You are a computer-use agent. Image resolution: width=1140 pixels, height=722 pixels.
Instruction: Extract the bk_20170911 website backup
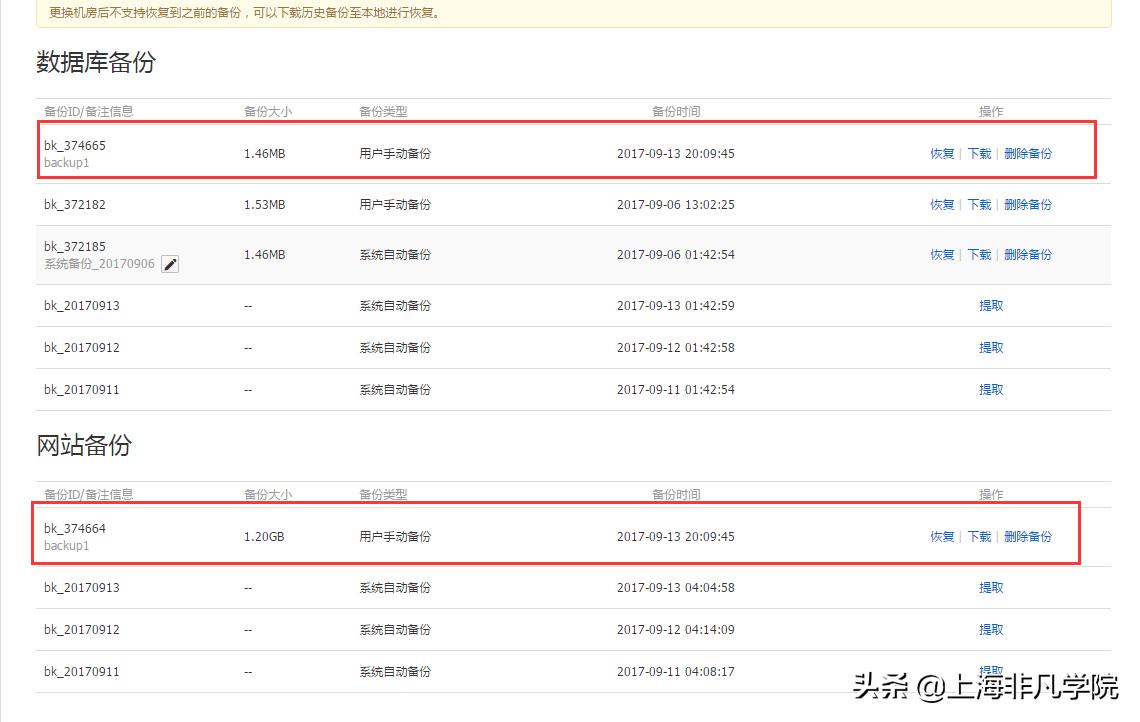coord(990,668)
